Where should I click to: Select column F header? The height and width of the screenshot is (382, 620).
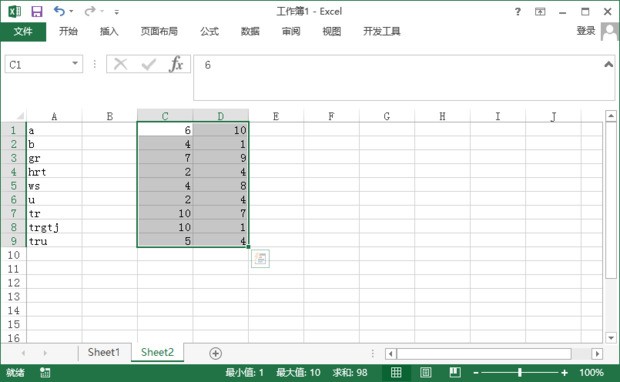pos(331,116)
